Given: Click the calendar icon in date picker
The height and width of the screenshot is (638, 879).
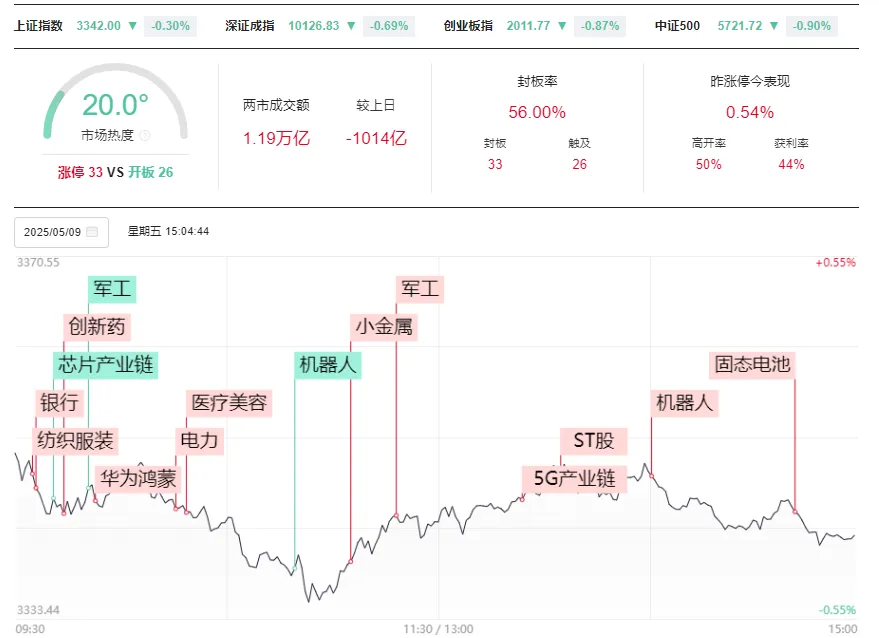Looking at the screenshot, I should point(92,232).
